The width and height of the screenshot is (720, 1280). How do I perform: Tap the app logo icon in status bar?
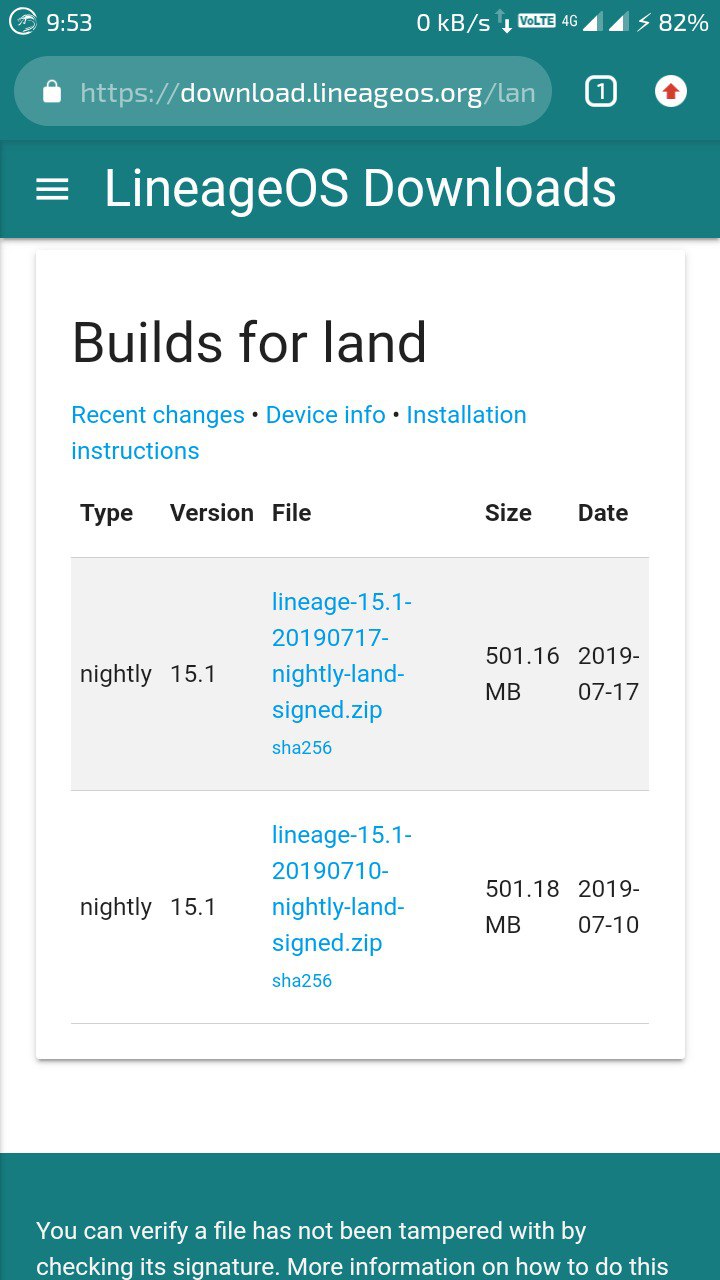coord(23,22)
